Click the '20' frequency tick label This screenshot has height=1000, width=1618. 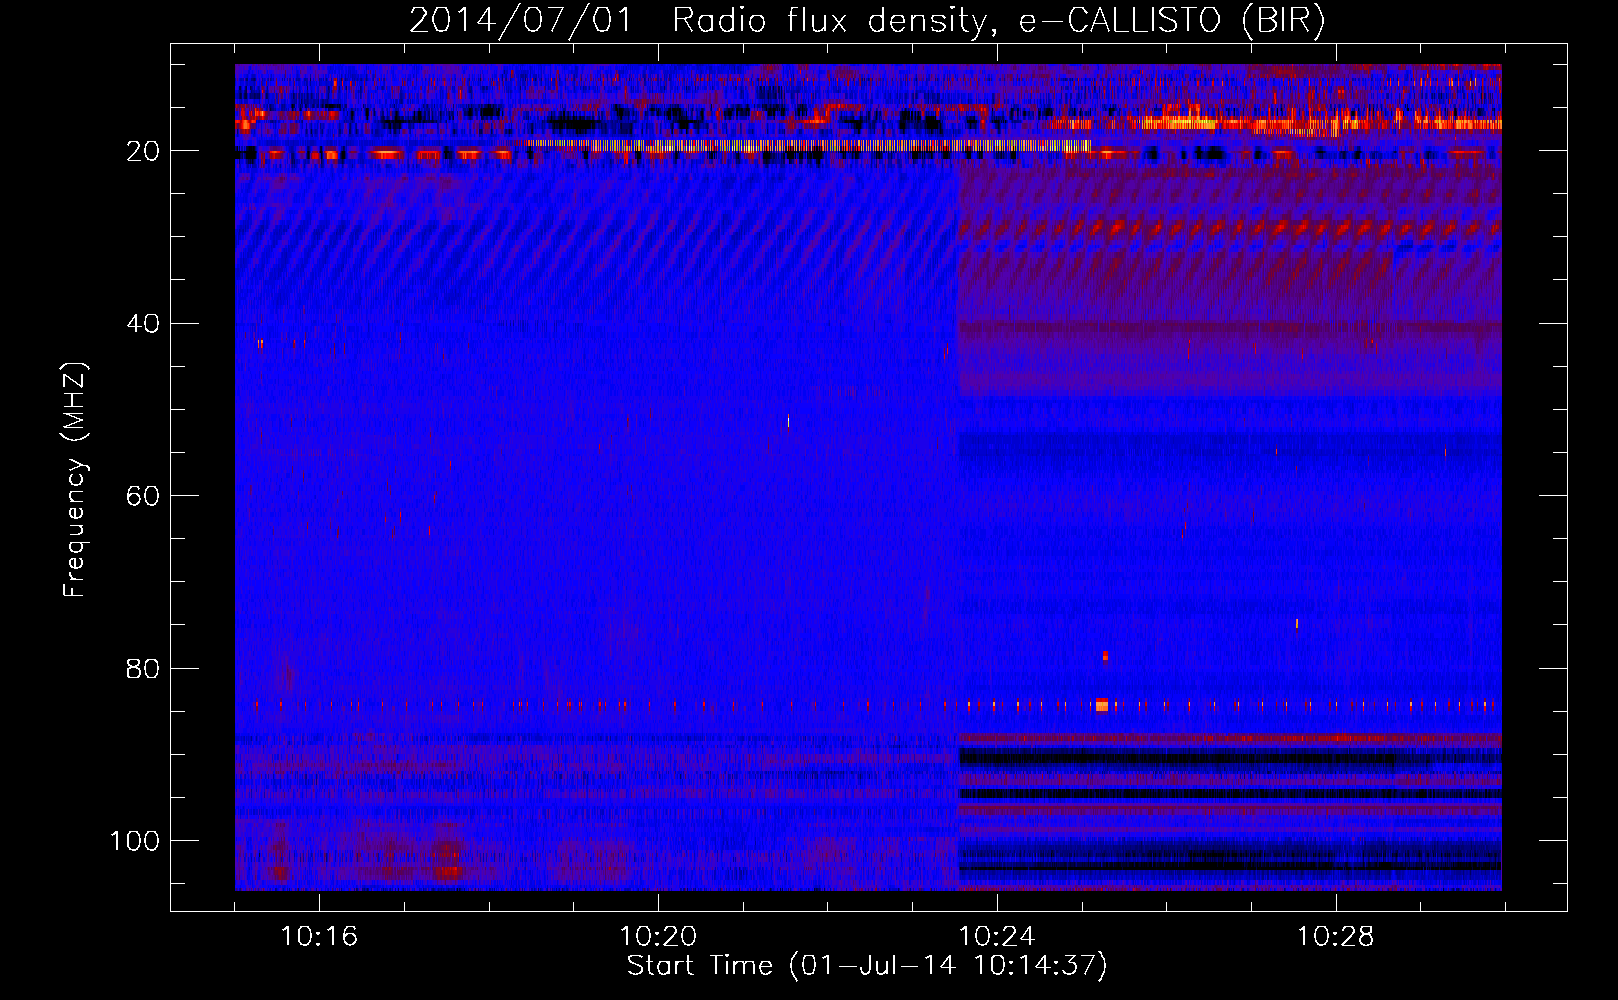[x=144, y=151]
